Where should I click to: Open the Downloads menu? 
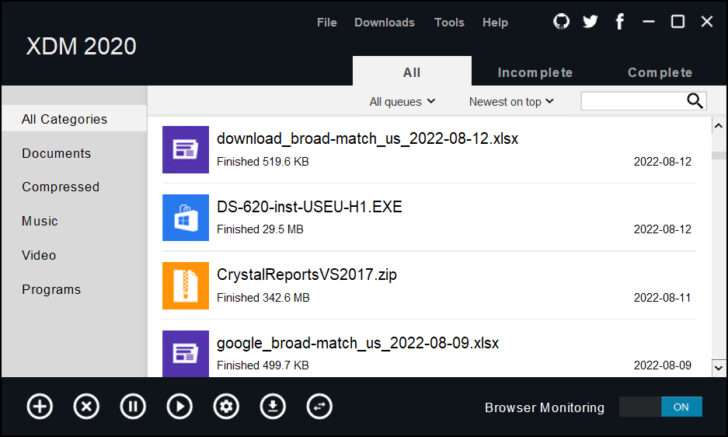384,22
